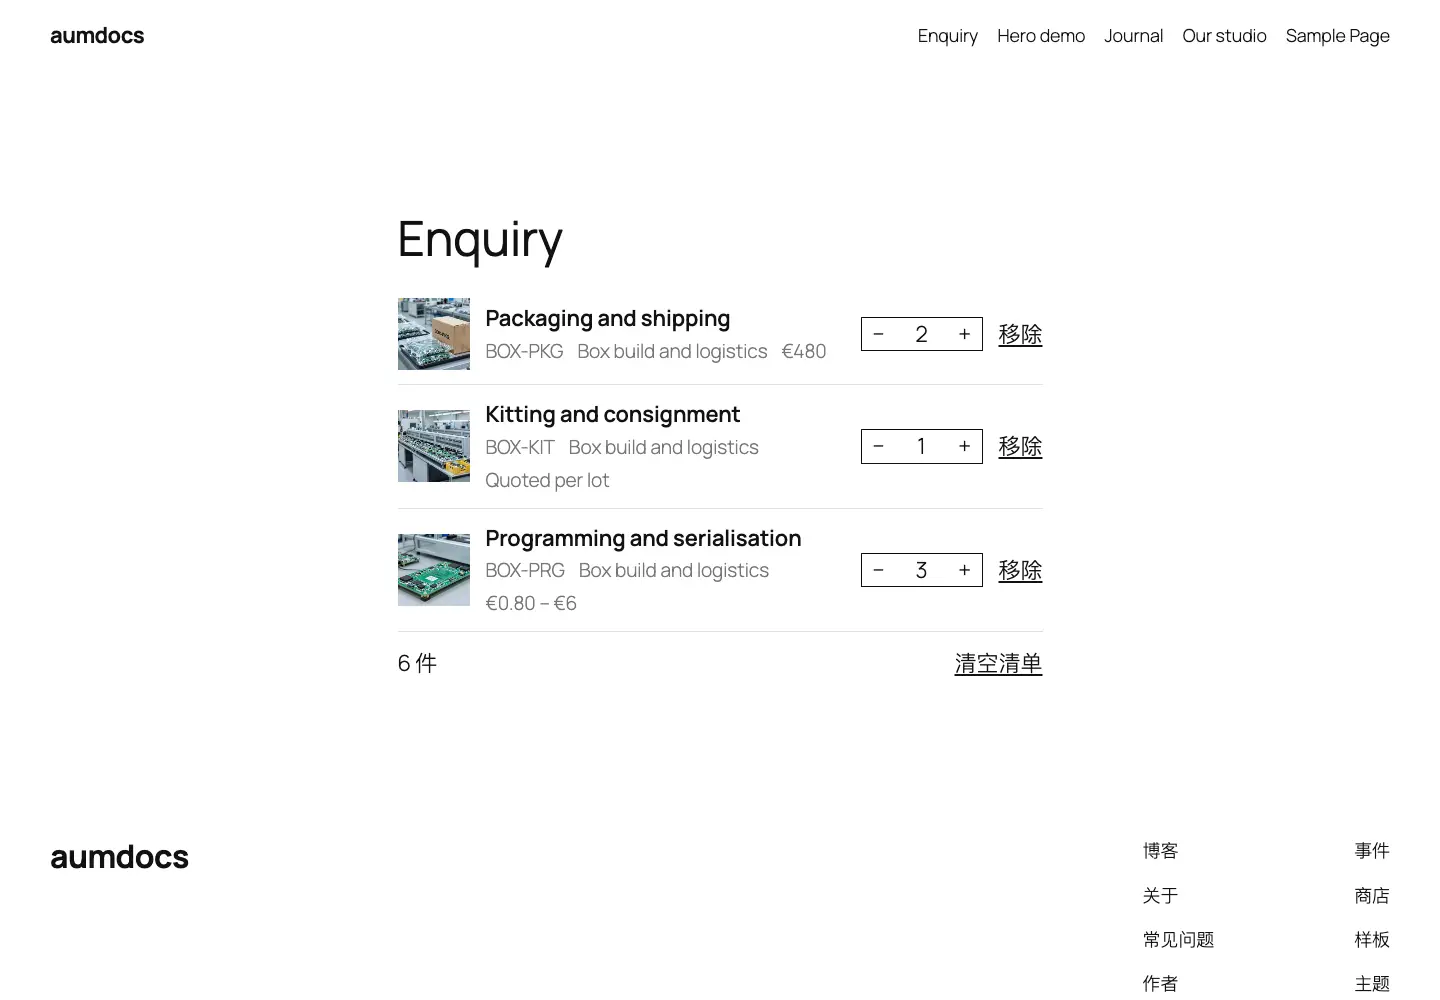Remove Programming and serialisation via 移除 link
The width and height of the screenshot is (1440, 1000).
pyautogui.click(x=1020, y=570)
